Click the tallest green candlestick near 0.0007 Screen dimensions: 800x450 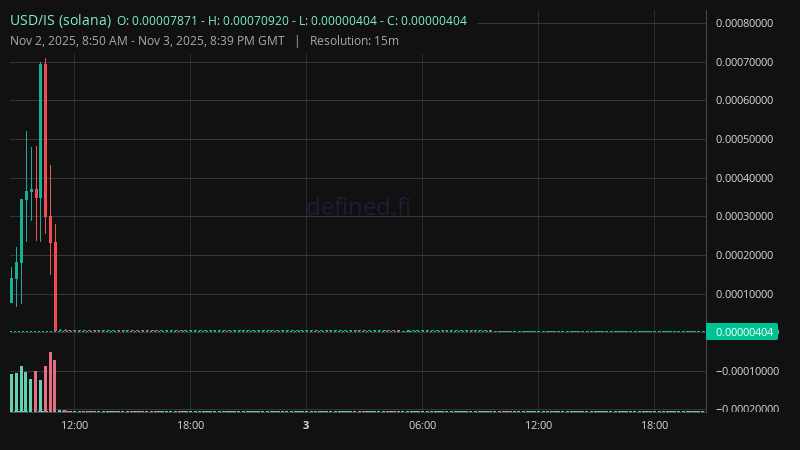pyautogui.click(x=41, y=130)
